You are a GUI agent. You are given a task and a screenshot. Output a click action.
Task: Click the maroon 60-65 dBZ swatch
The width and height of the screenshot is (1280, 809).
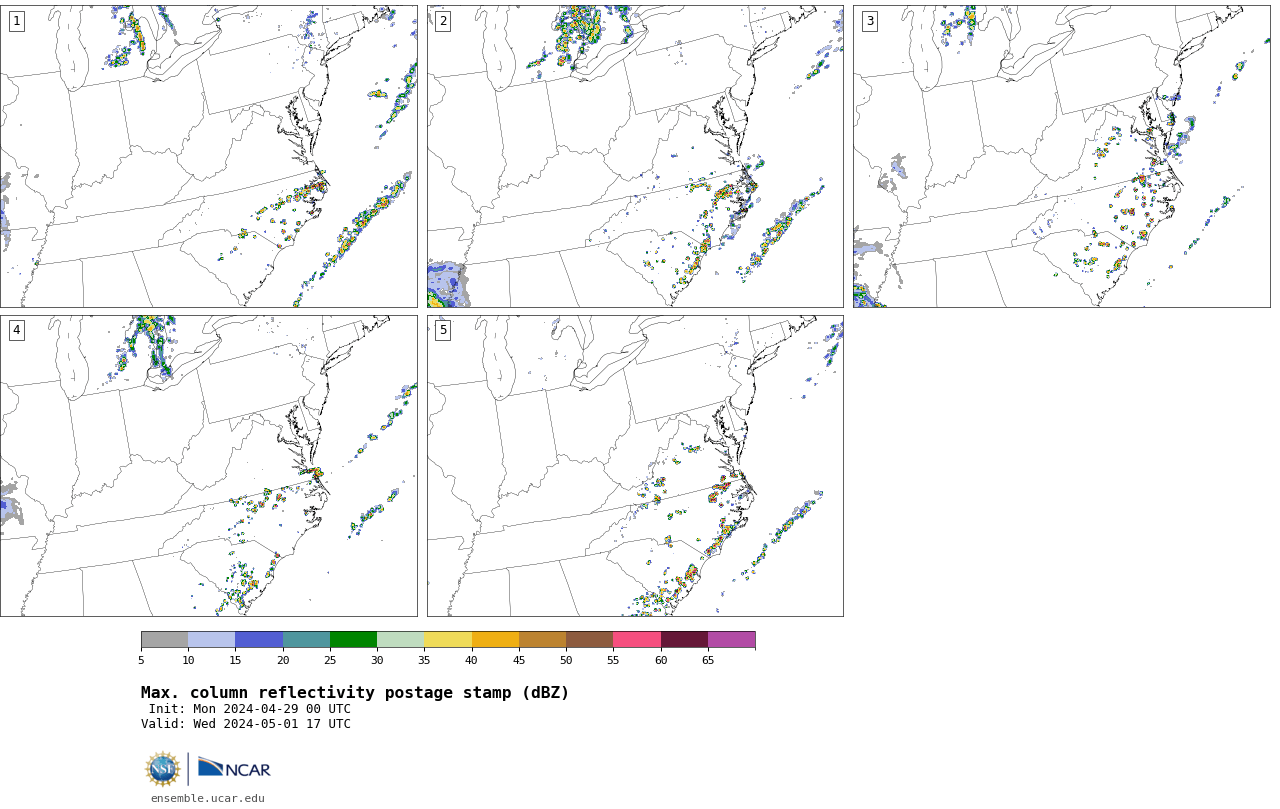(684, 640)
